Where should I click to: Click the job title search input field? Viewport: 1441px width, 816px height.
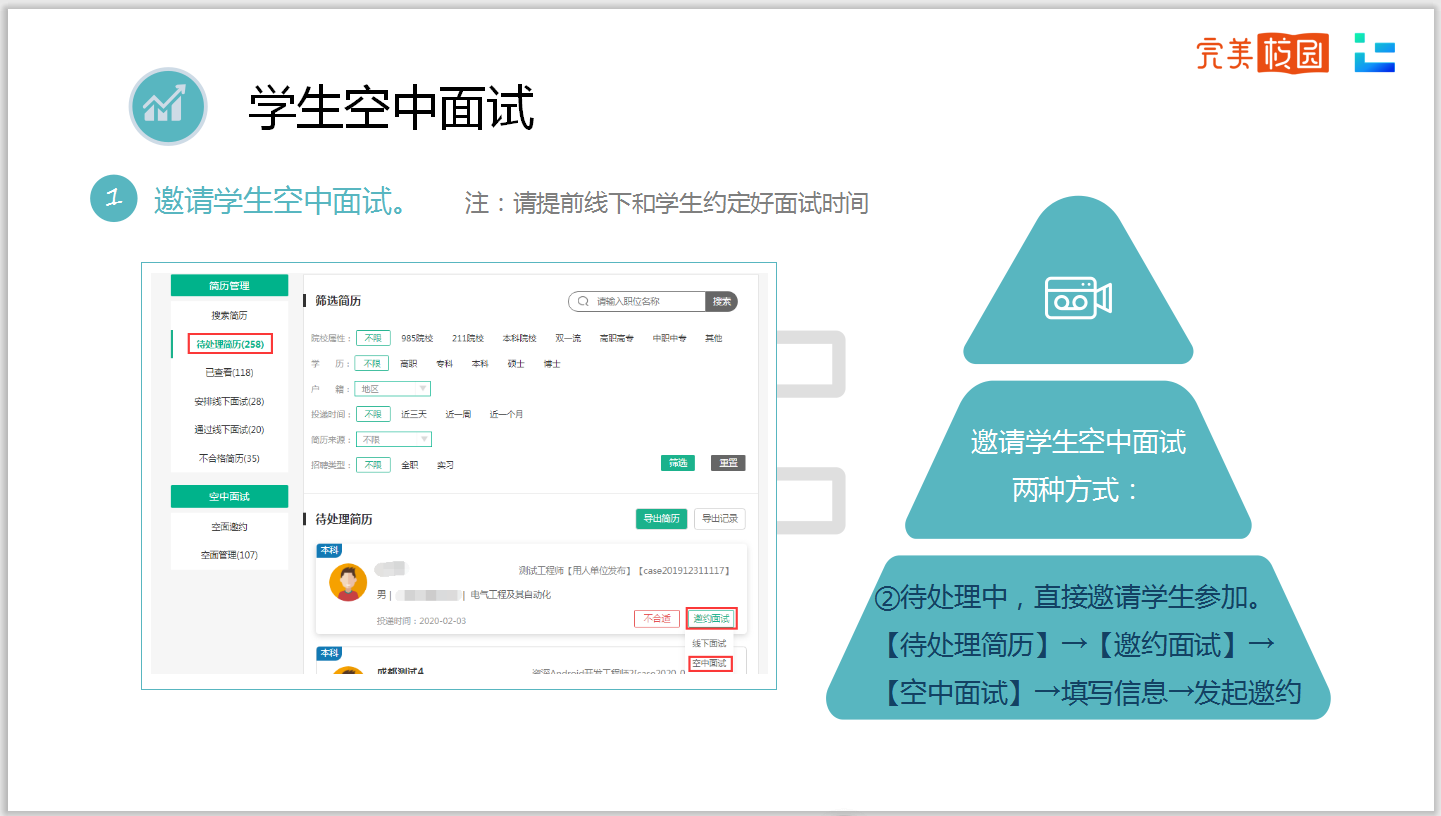(646, 301)
